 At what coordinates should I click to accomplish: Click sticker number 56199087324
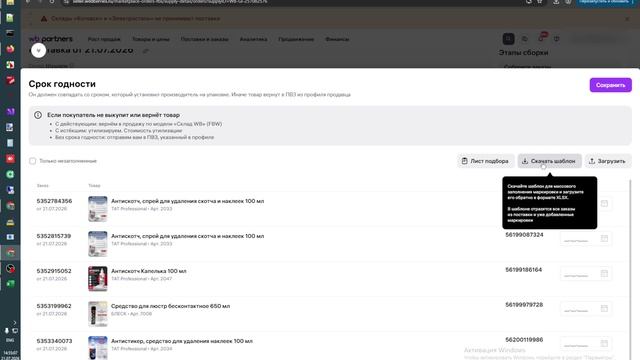524,235
